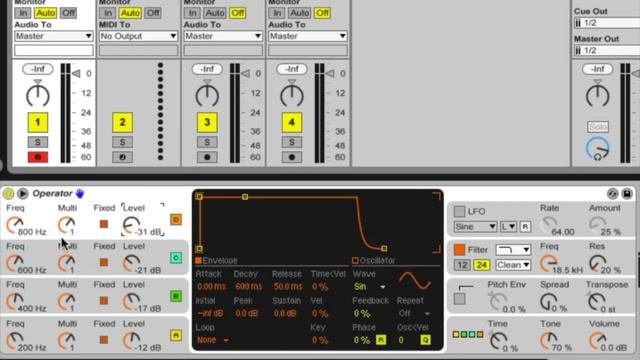Toggle Fixed mode for oscillator C
640x360 pixels.
coord(104,262)
